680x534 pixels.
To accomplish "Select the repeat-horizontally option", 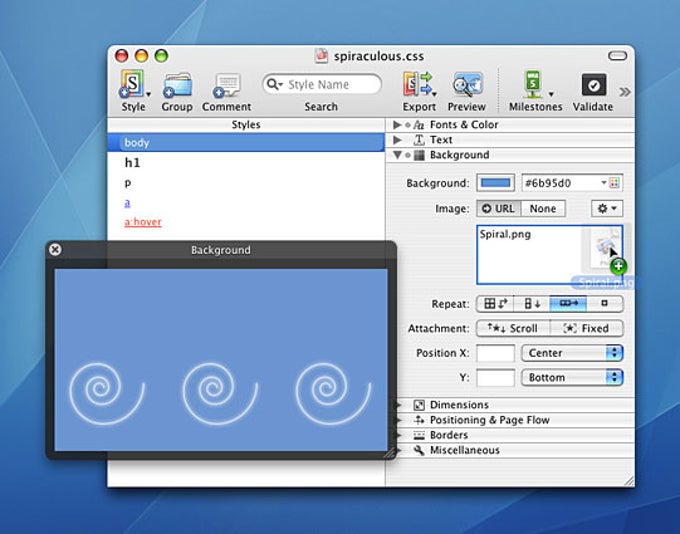I will [568, 303].
